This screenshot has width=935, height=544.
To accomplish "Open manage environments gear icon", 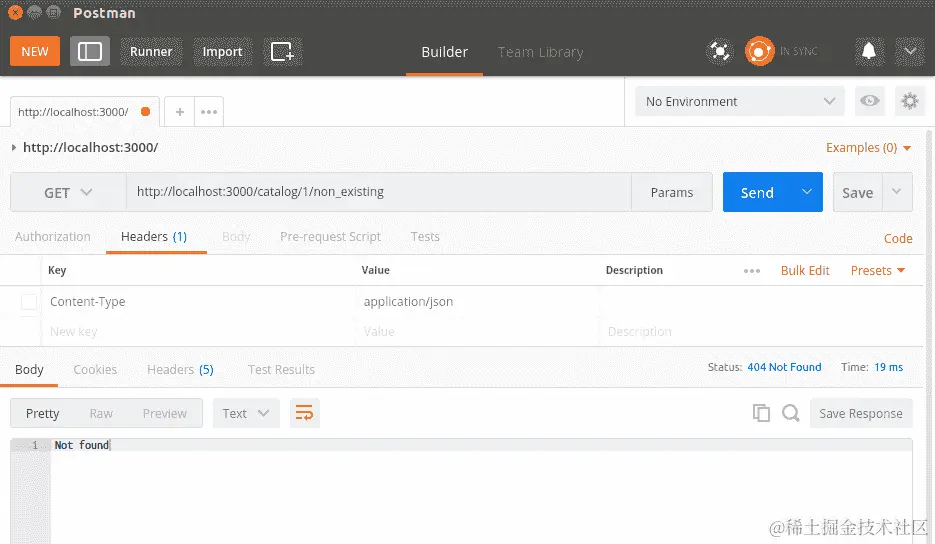I will 909,101.
